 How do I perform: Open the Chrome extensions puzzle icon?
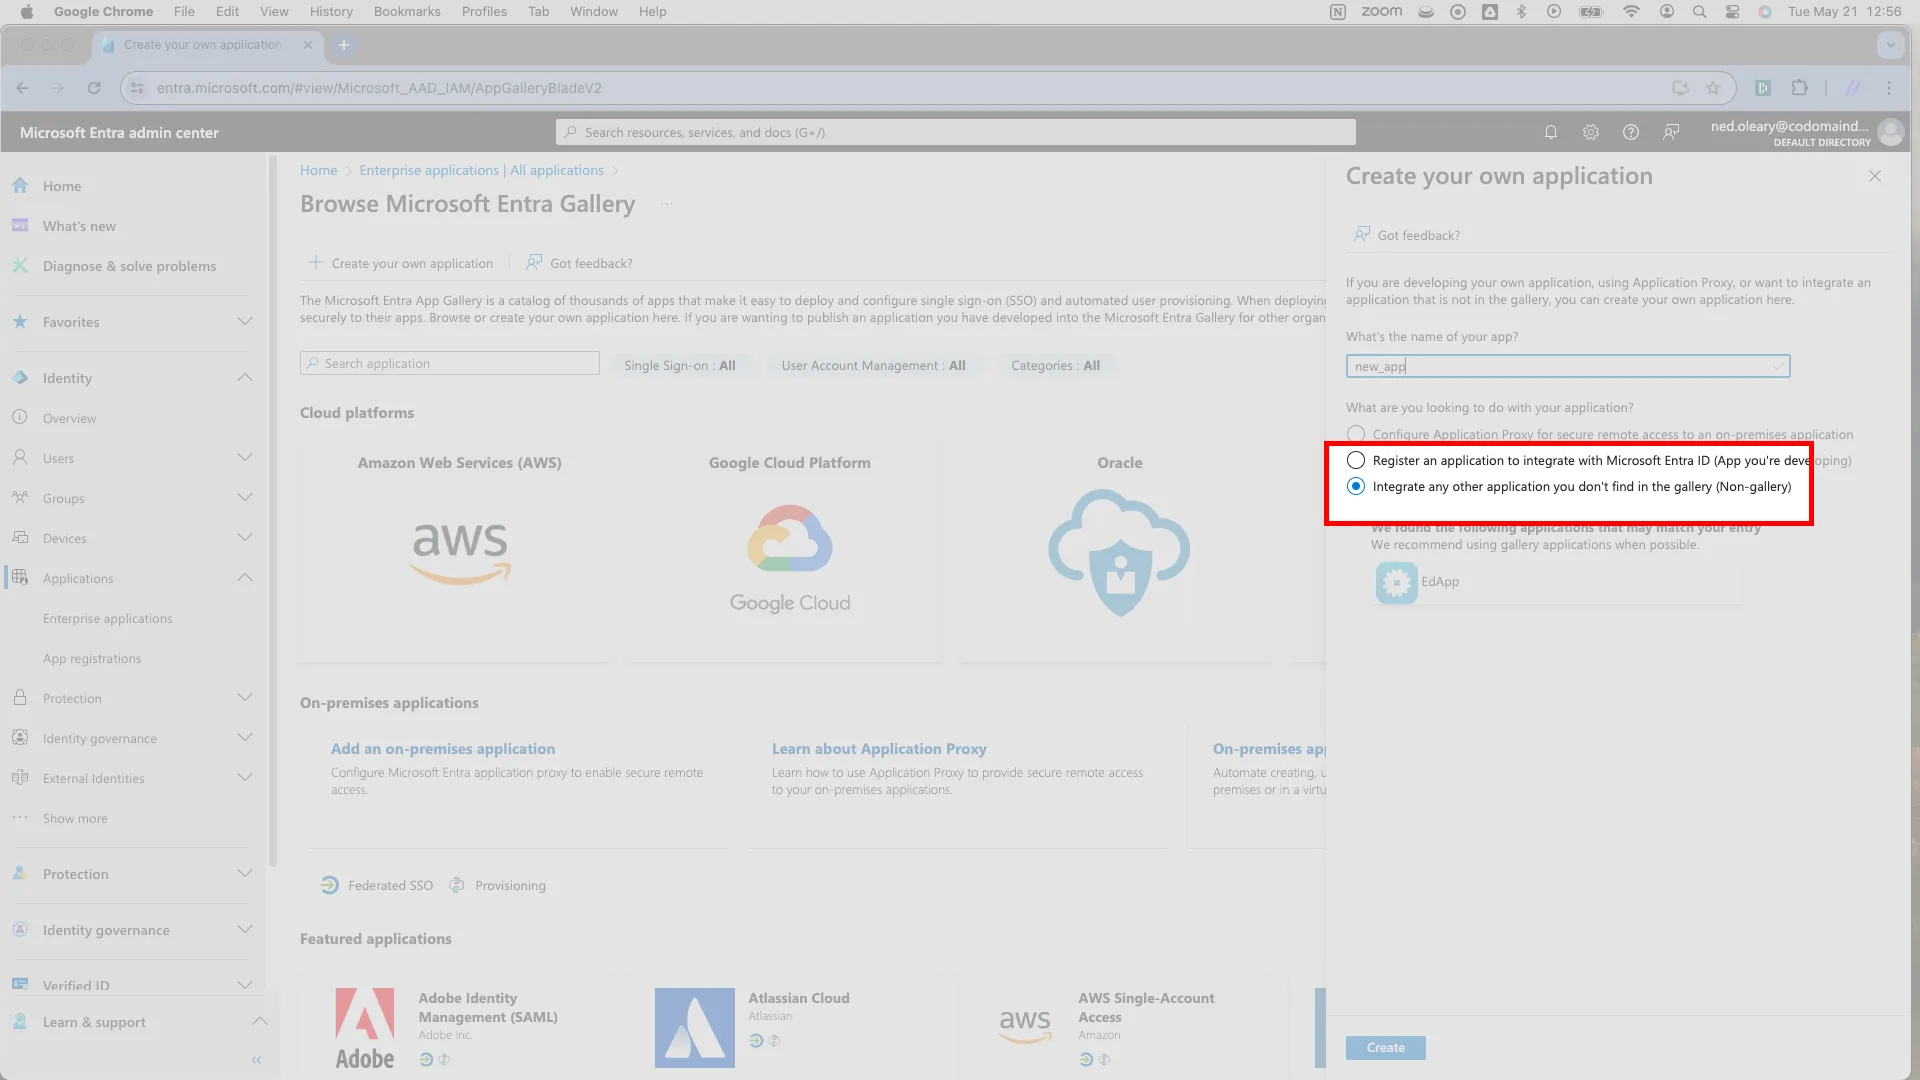[x=1800, y=88]
